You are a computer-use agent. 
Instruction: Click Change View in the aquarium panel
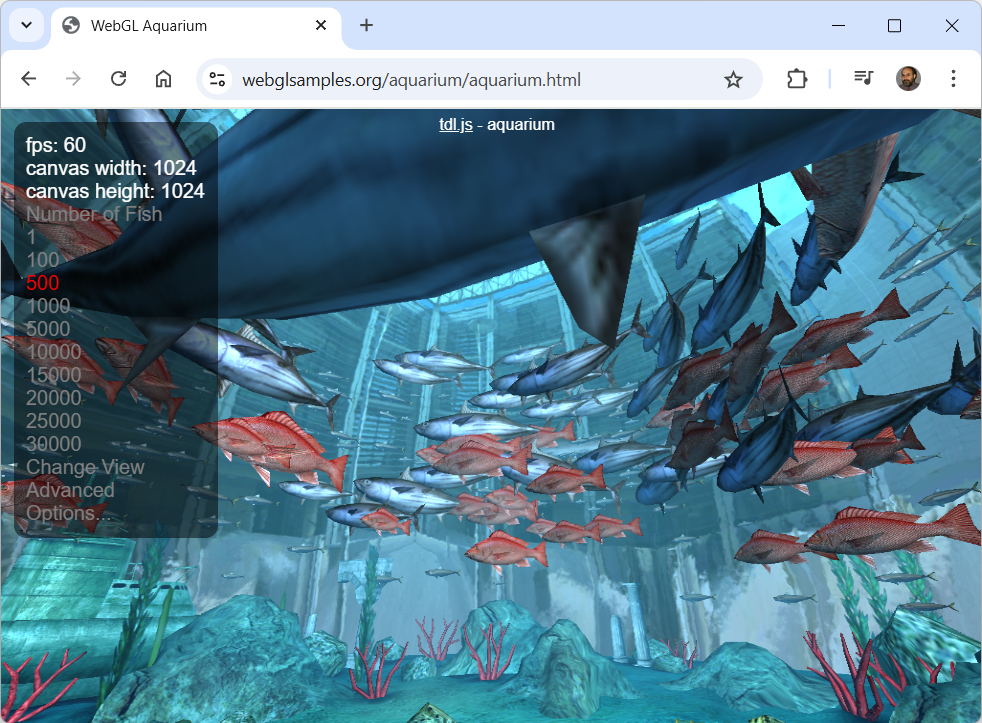pyautogui.click(x=85, y=467)
